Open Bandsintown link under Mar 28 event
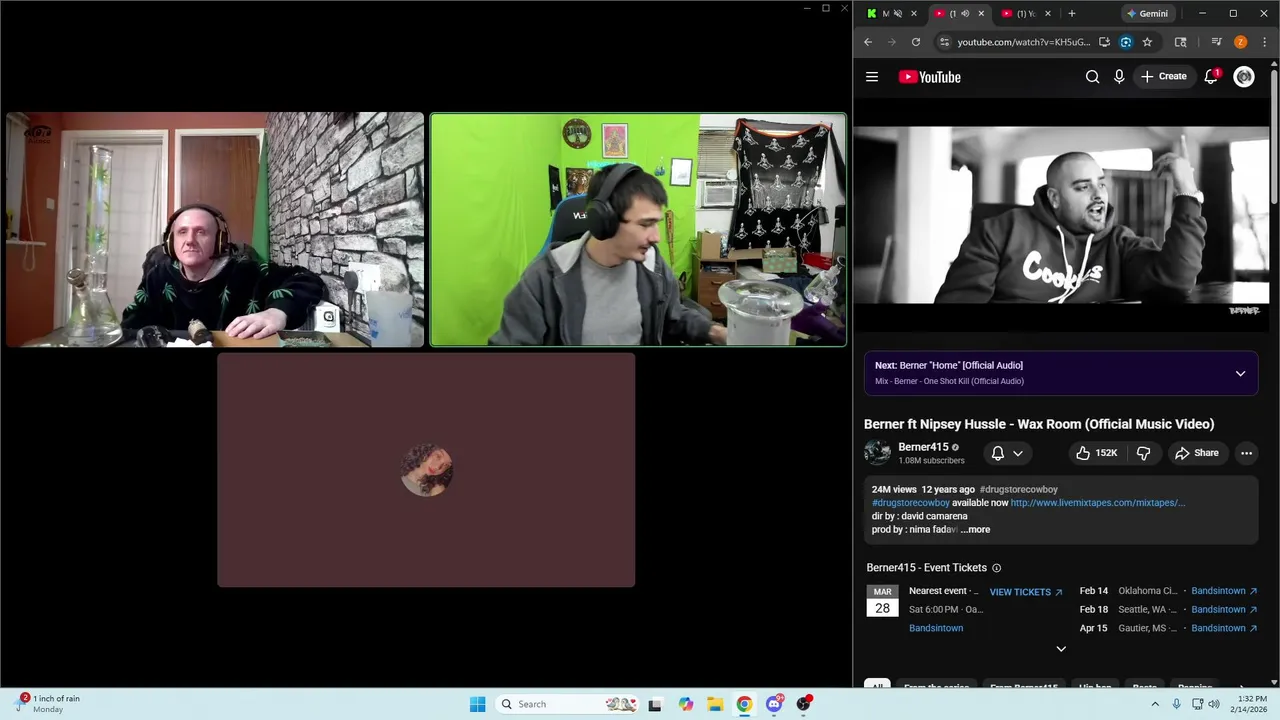Viewport: 1280px width, 720px height. click(x=936, y=628)
